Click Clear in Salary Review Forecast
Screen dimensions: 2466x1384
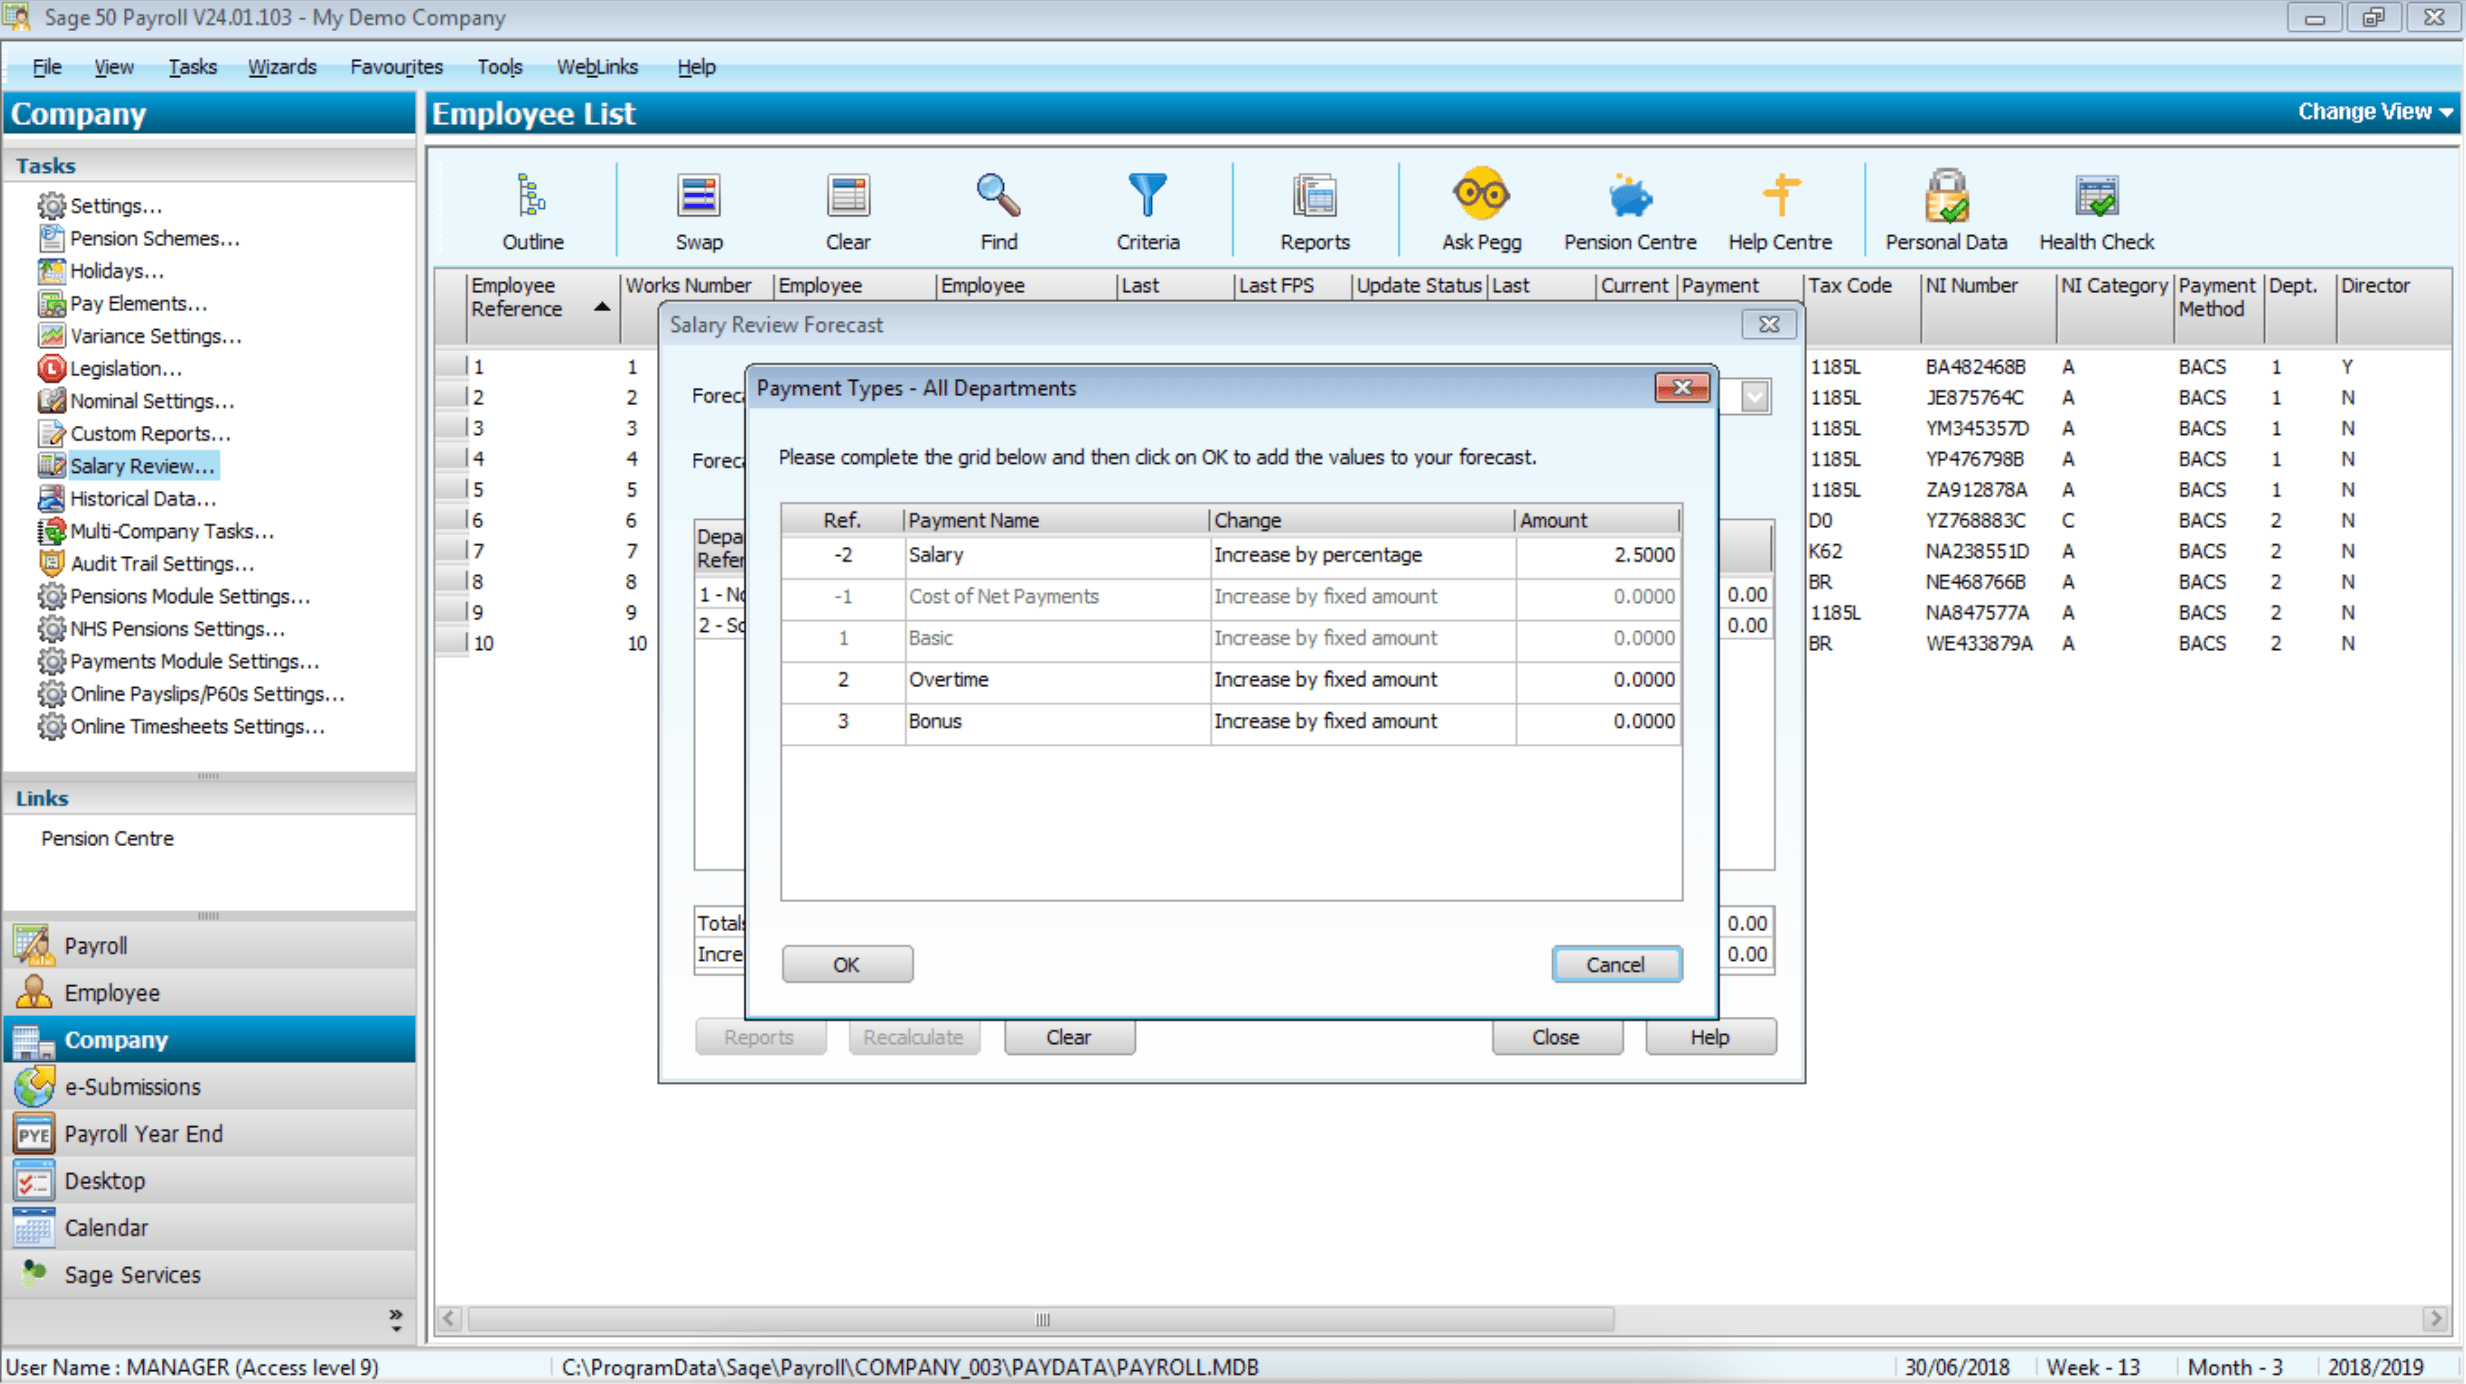(x=1069, y=1037)
